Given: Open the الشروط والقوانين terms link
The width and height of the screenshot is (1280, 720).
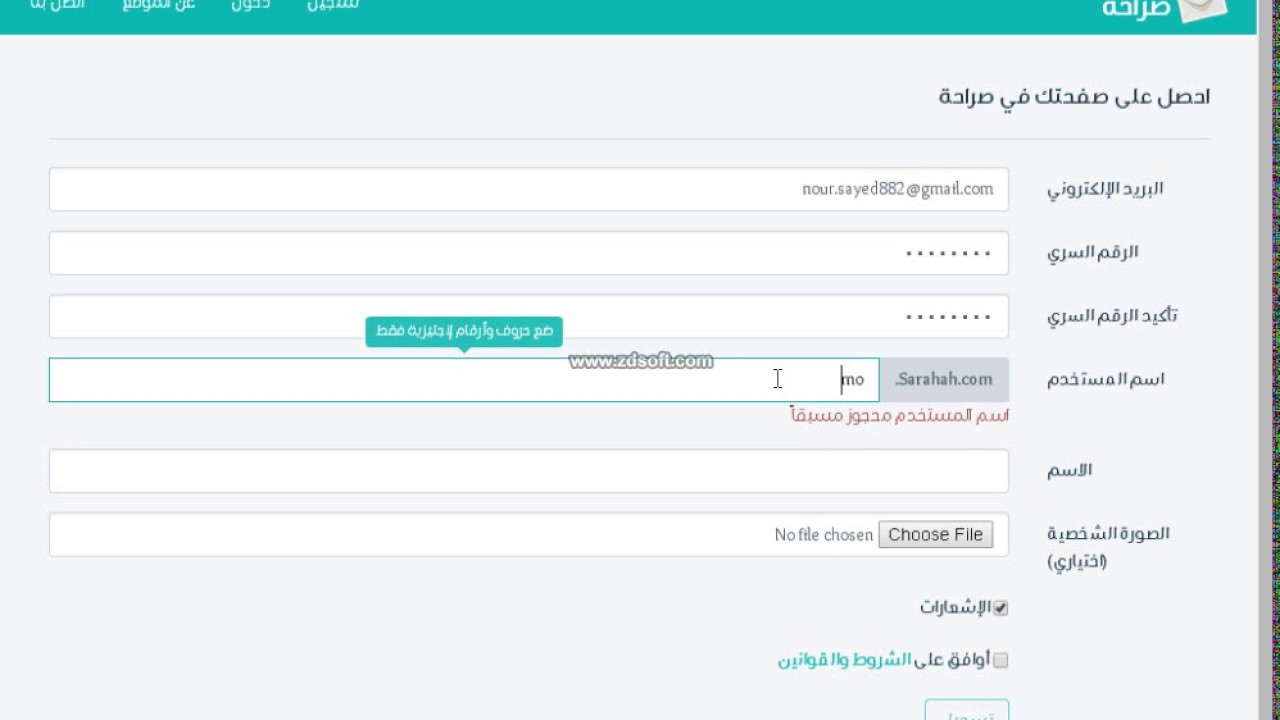Looking at the screenshot, I should pyautogui.click(x=845, y=660).
